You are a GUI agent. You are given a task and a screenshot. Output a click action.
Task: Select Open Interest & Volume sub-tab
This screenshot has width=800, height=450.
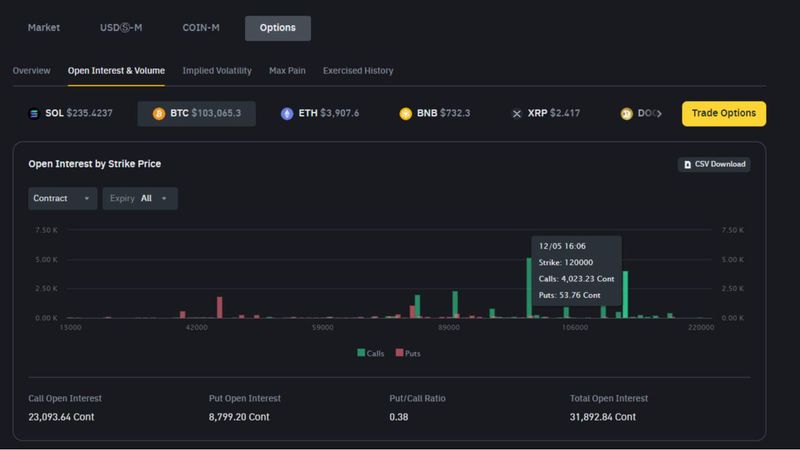[116, 70]
